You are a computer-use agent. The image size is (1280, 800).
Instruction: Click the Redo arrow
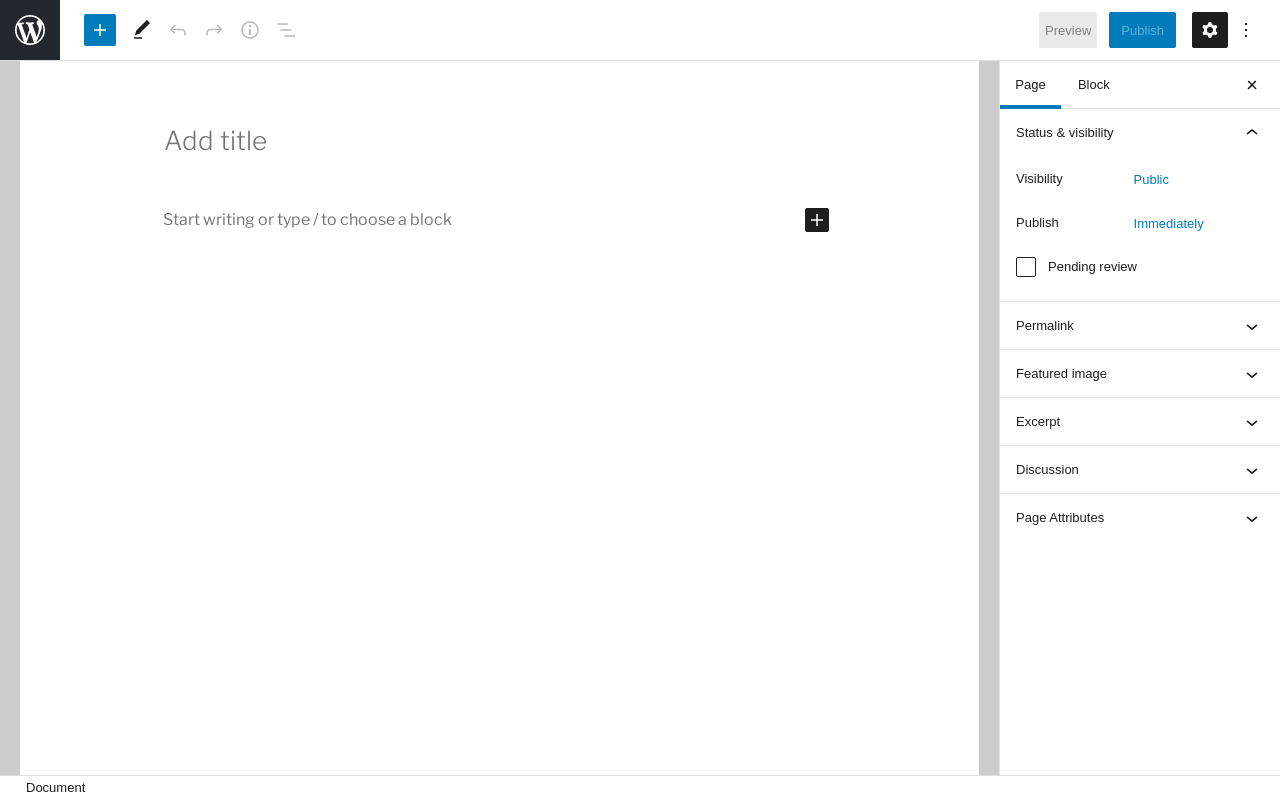(214, 30)
